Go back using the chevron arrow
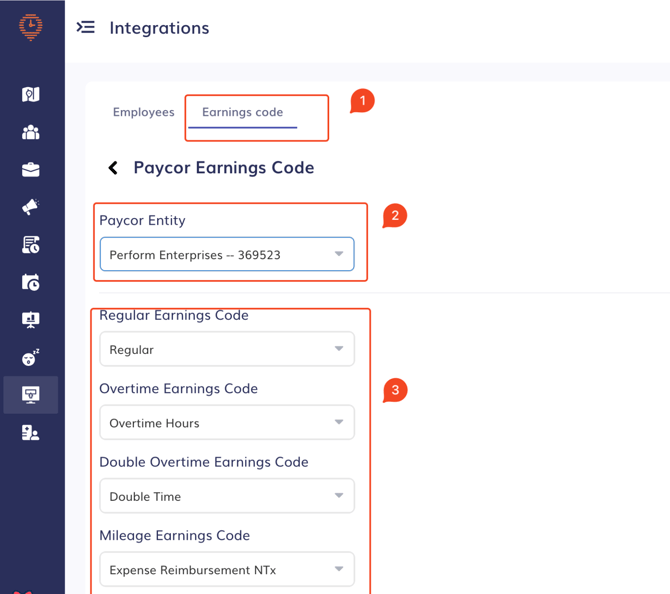The width and height of the screenshot is (670, 594). [113, 168]
